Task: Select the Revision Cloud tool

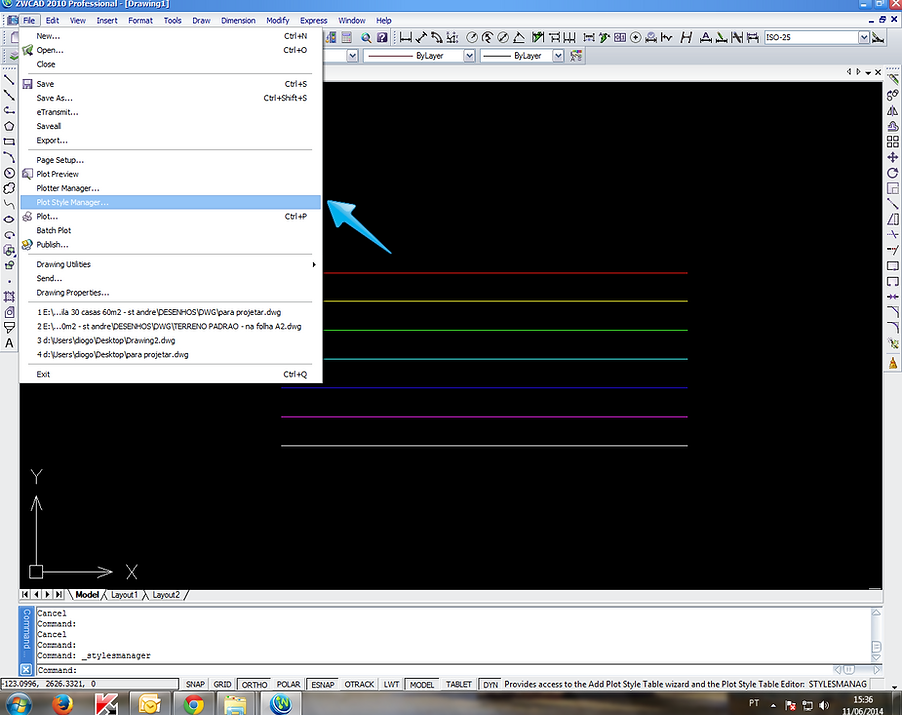Action: click(9, 188)
